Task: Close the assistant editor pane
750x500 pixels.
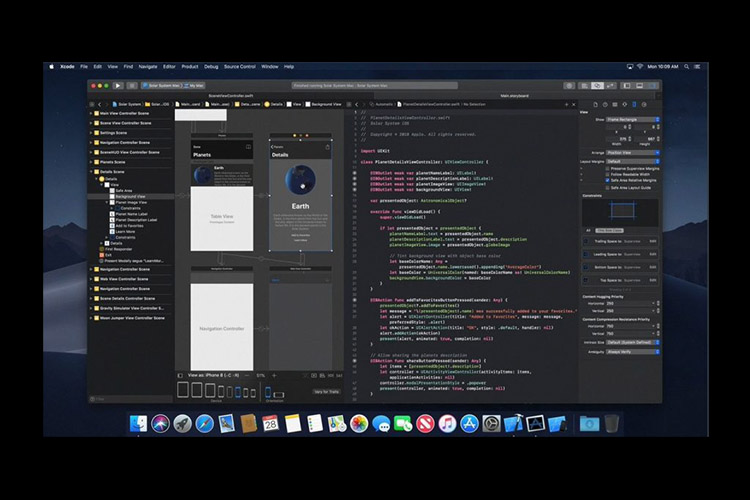Action: point(574,104)
